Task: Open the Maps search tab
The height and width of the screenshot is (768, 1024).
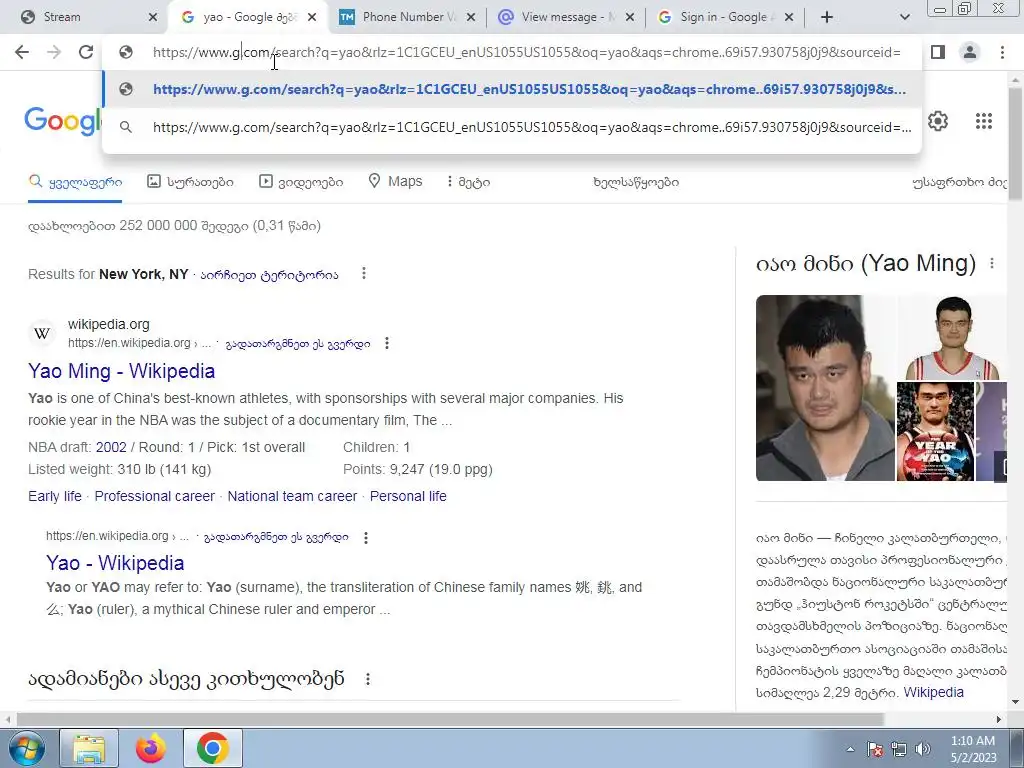Action: coord(395,182)
